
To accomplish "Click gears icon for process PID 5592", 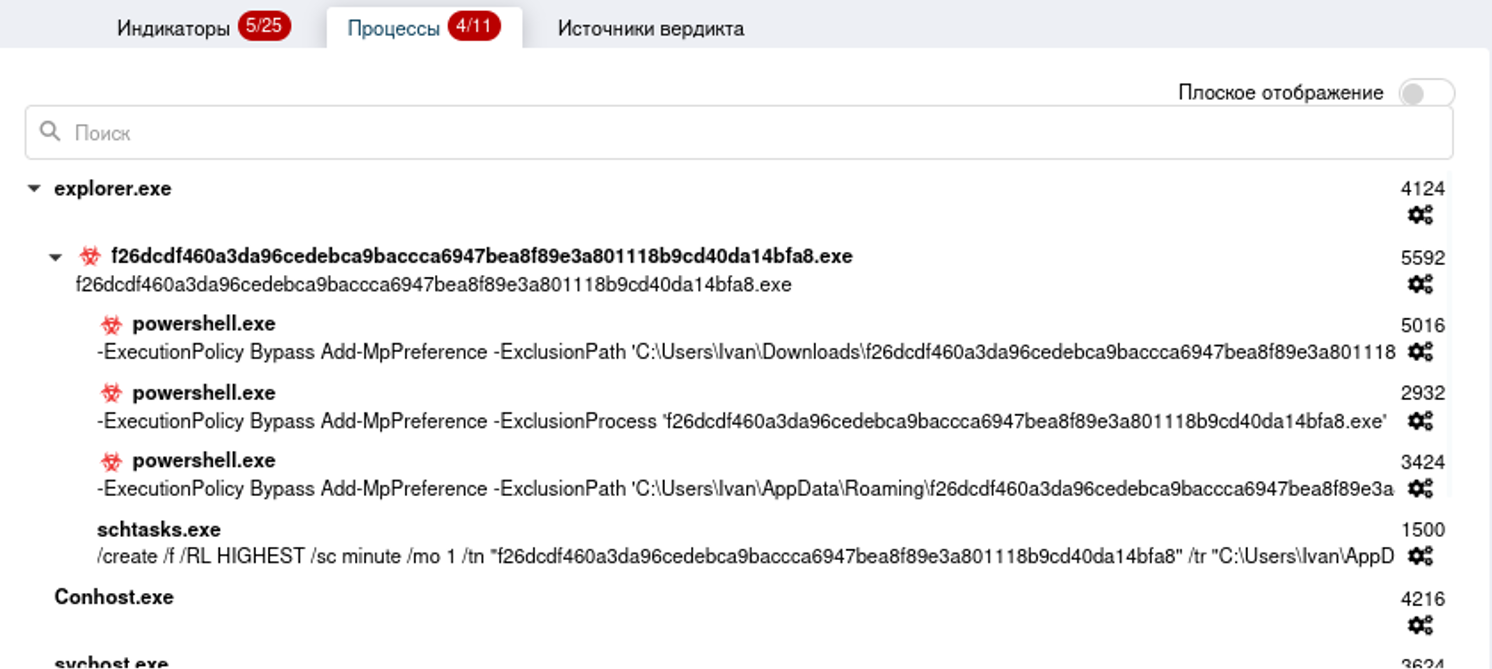I will coord(1420,284).
